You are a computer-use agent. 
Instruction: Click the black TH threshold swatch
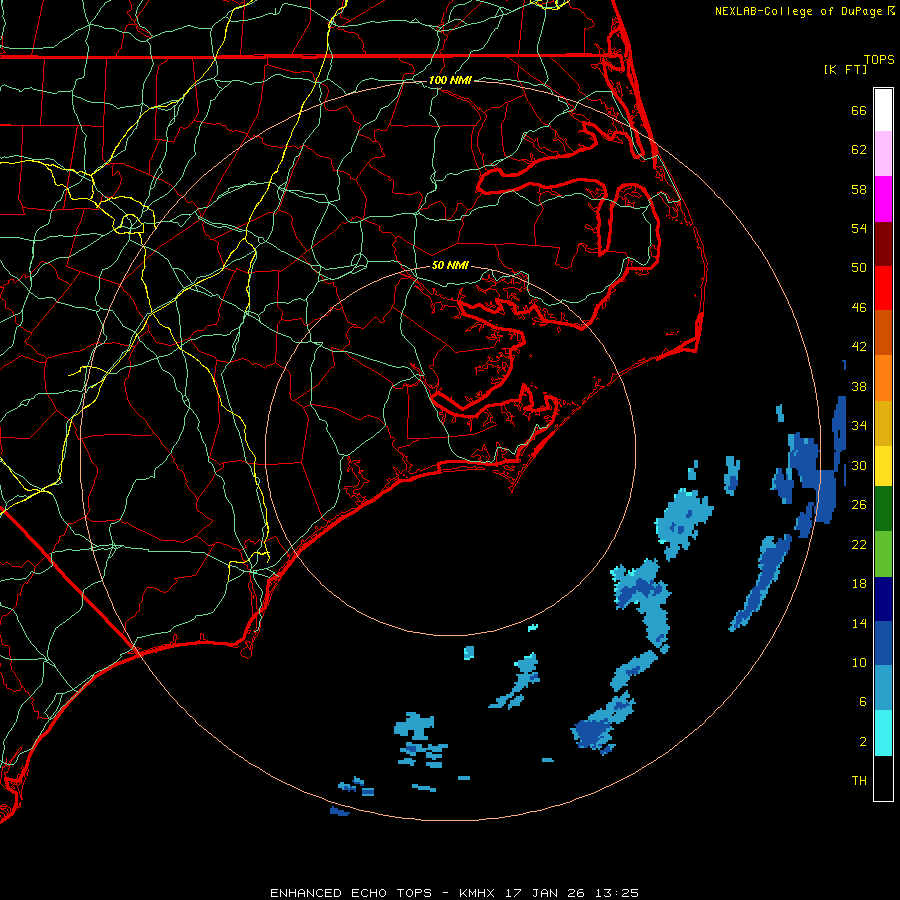[x=883, y=778]
